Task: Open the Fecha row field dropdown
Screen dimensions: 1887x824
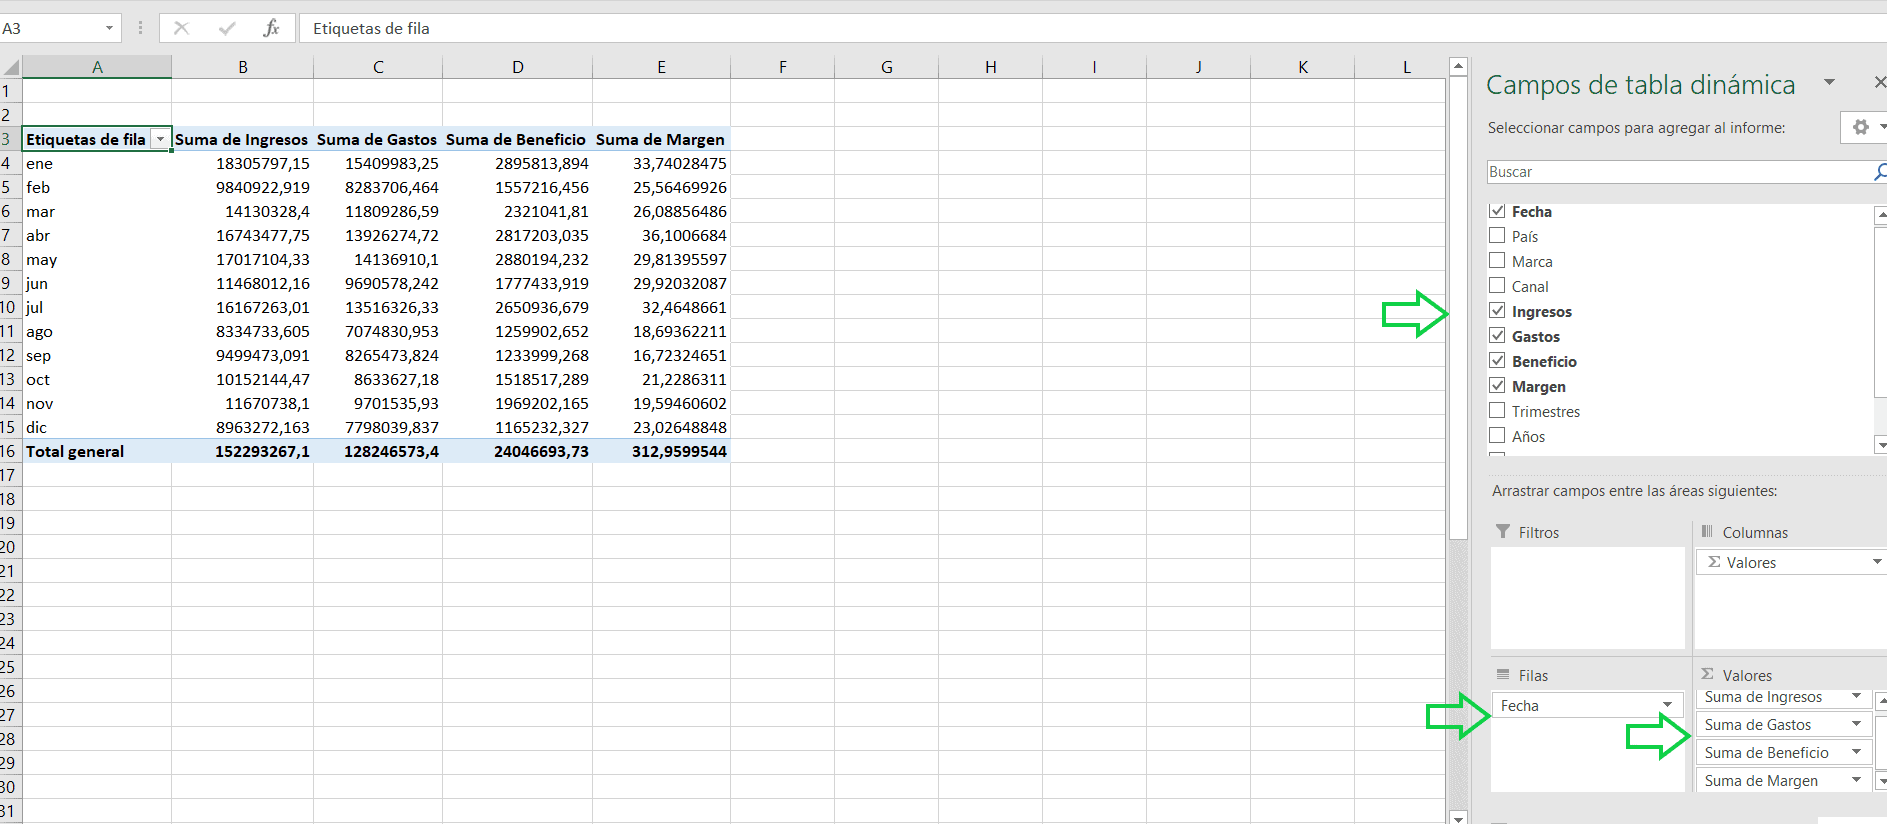Action: pyautogui.click(x=1667, y=705)
